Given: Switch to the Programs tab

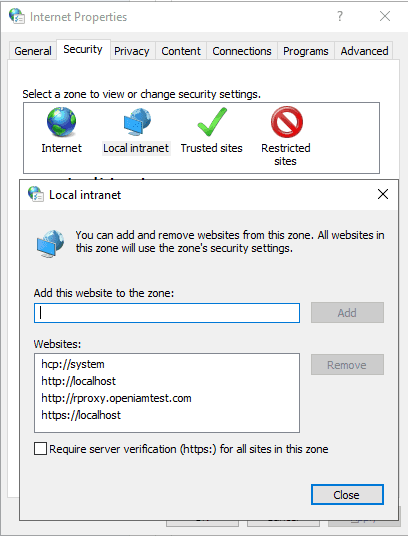Looking at the screenshot, I should coord(305,51).
